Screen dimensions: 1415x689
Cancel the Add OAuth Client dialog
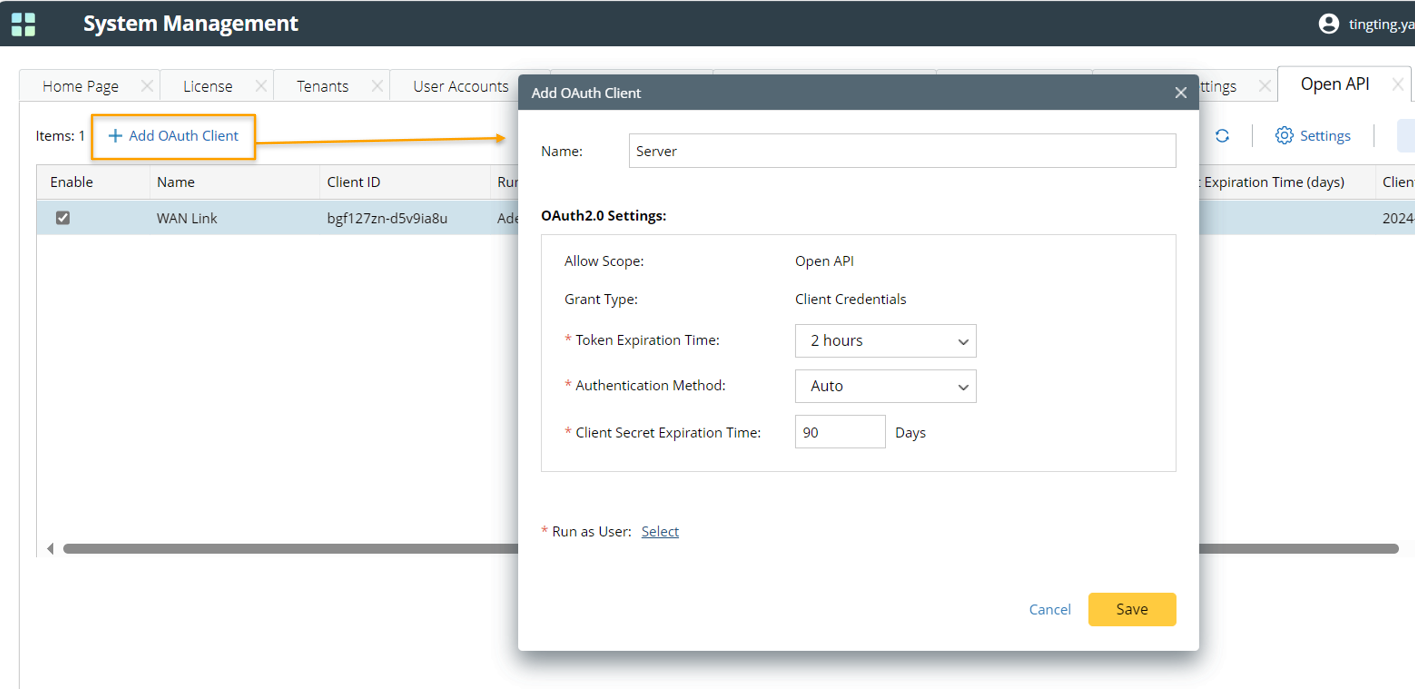(1049, 610)
